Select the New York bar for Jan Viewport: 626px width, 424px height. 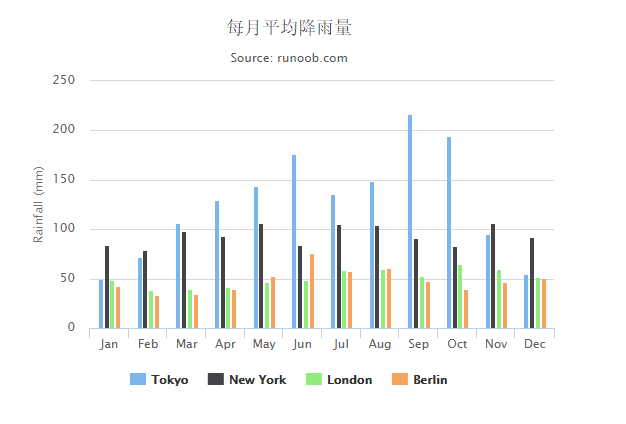(107, 287)
